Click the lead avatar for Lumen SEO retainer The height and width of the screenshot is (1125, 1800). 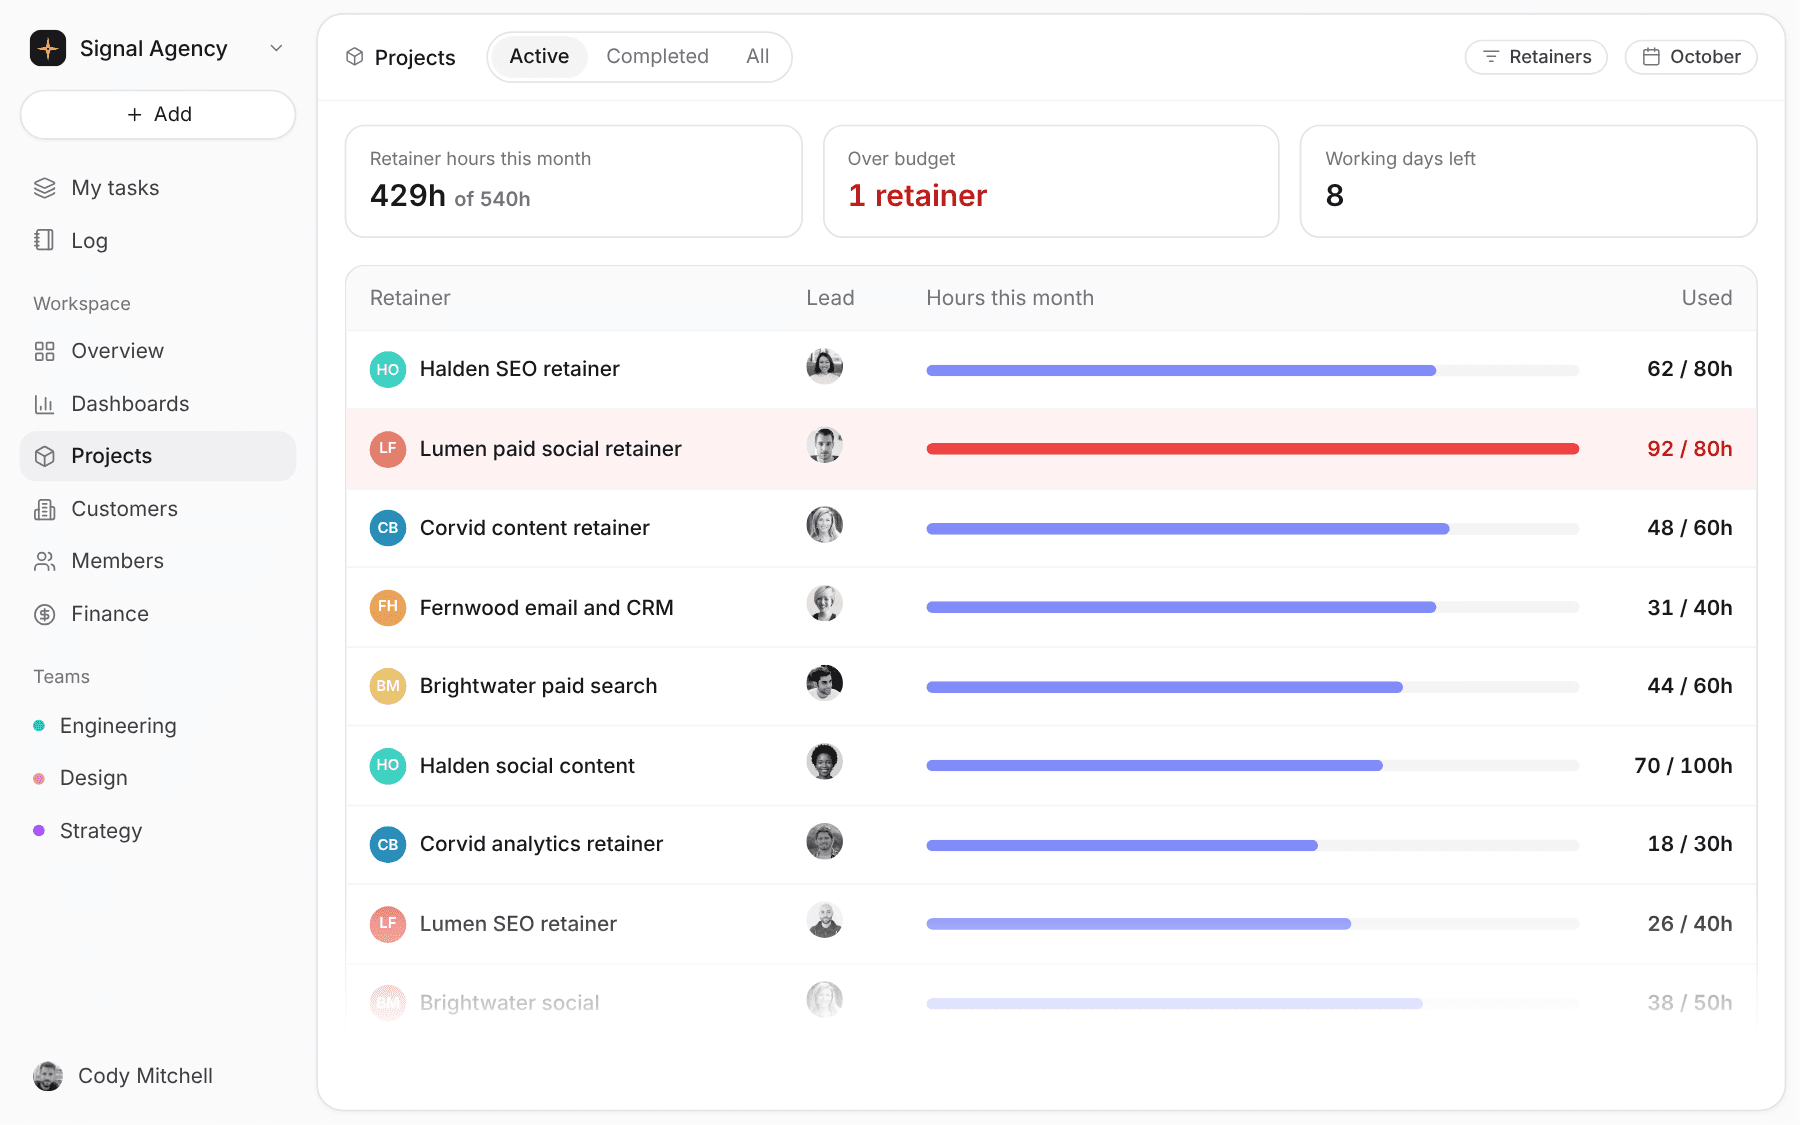point(825,920)
